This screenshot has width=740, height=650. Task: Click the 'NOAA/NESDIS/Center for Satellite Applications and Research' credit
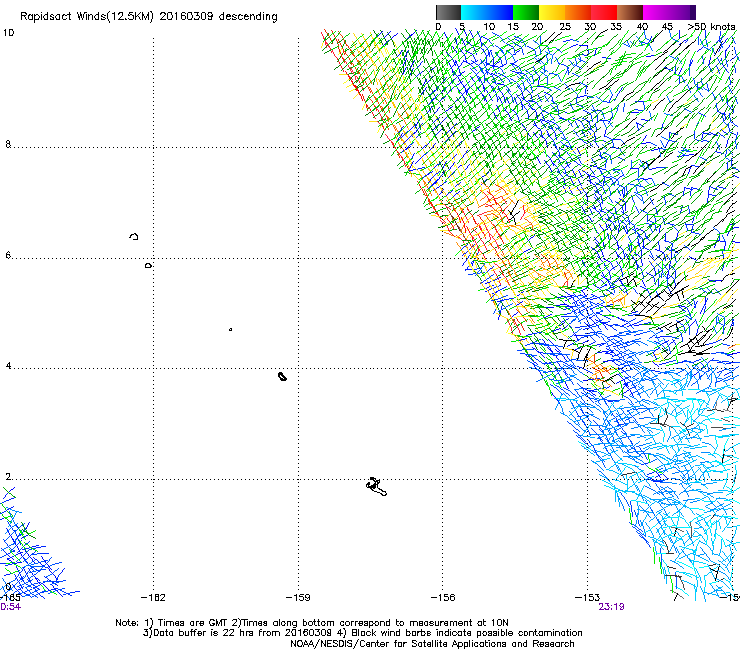[x=432, y=644]
